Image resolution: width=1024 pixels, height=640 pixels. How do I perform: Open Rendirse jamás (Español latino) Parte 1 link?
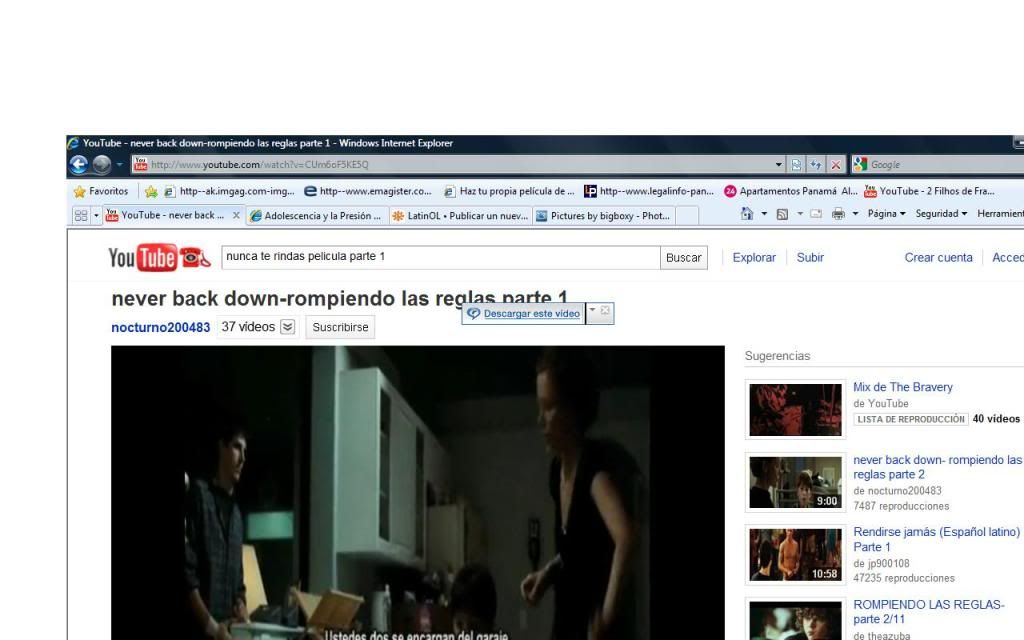pyautogui.click(x=936, y=539)
